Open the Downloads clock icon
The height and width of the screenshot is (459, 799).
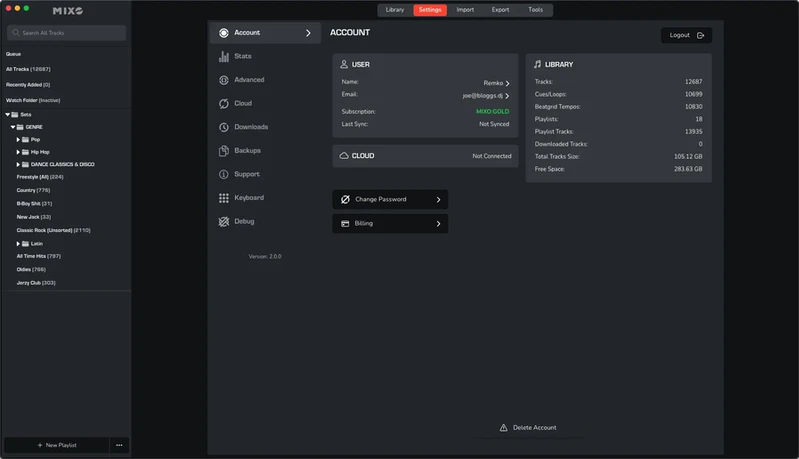coord(224,127)
